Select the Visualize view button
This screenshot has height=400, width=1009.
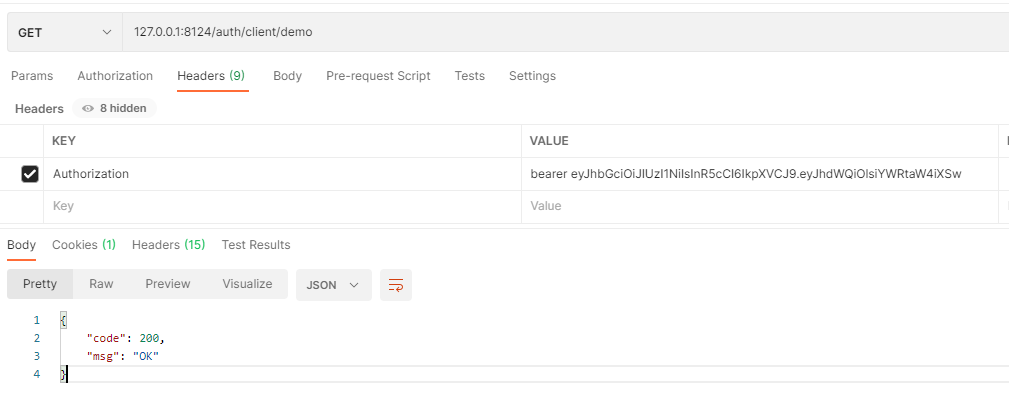(247, 284)
